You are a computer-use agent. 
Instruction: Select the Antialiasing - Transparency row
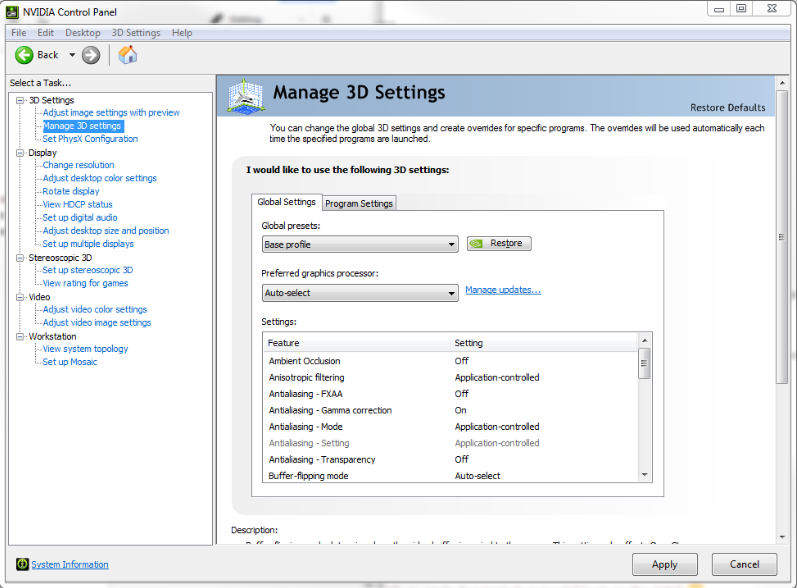[450, 459]
